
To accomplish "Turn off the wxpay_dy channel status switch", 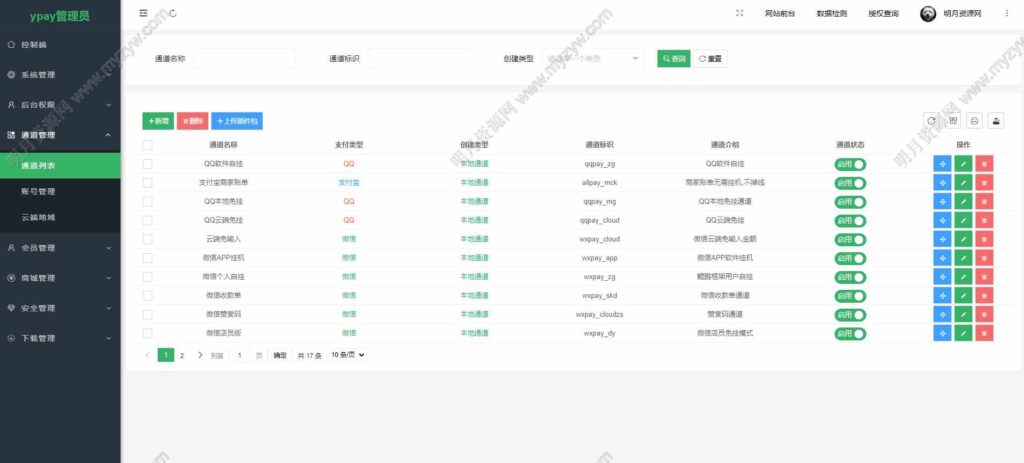I will point(850,333).
